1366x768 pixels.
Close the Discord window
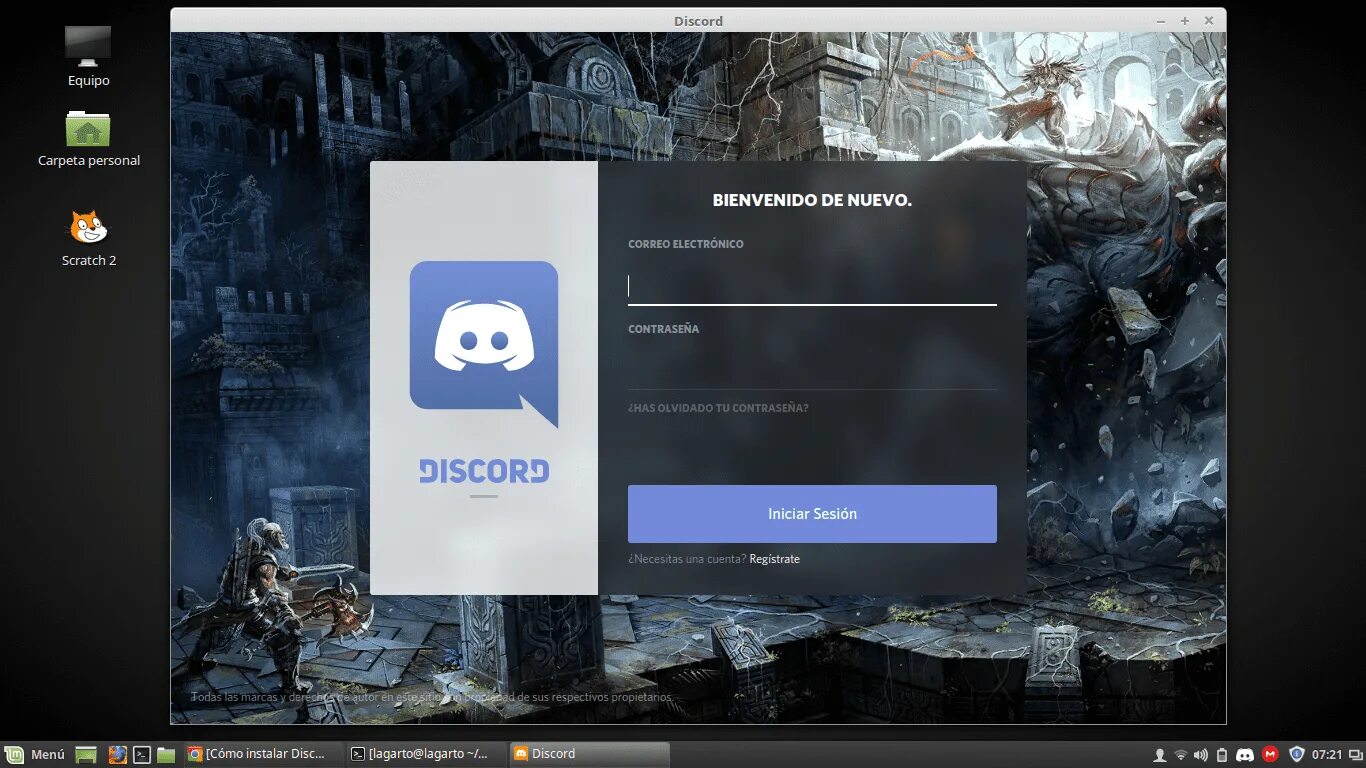(x=1209, y=21)
